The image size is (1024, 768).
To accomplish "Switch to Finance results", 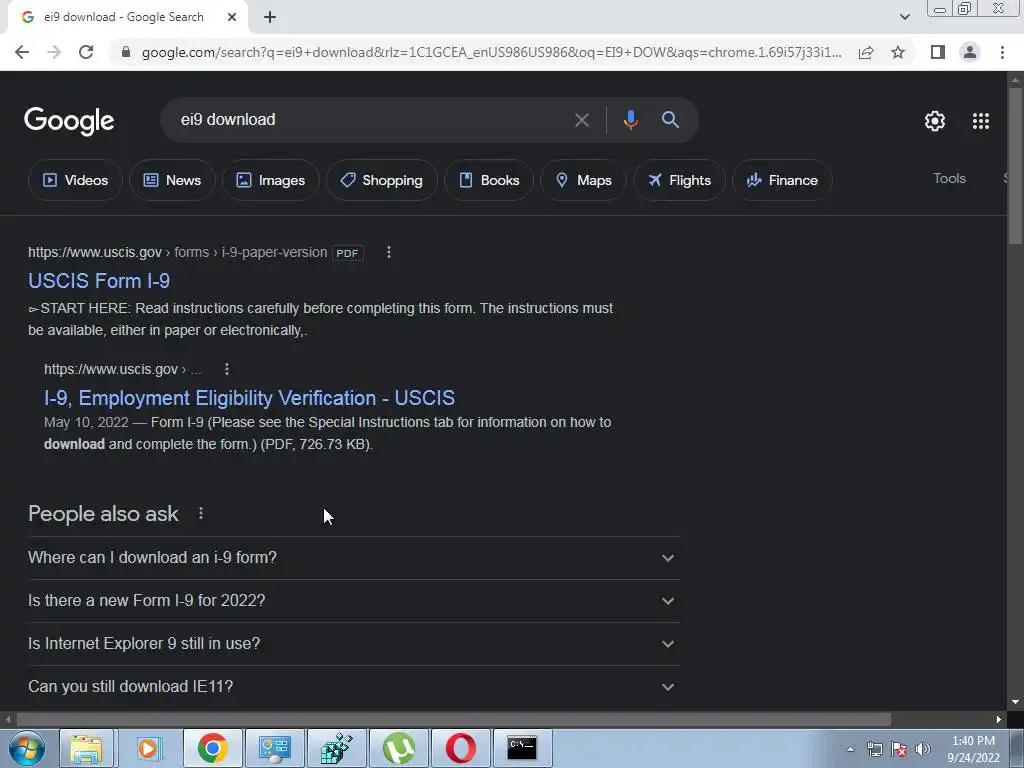I will click(782, 180).
